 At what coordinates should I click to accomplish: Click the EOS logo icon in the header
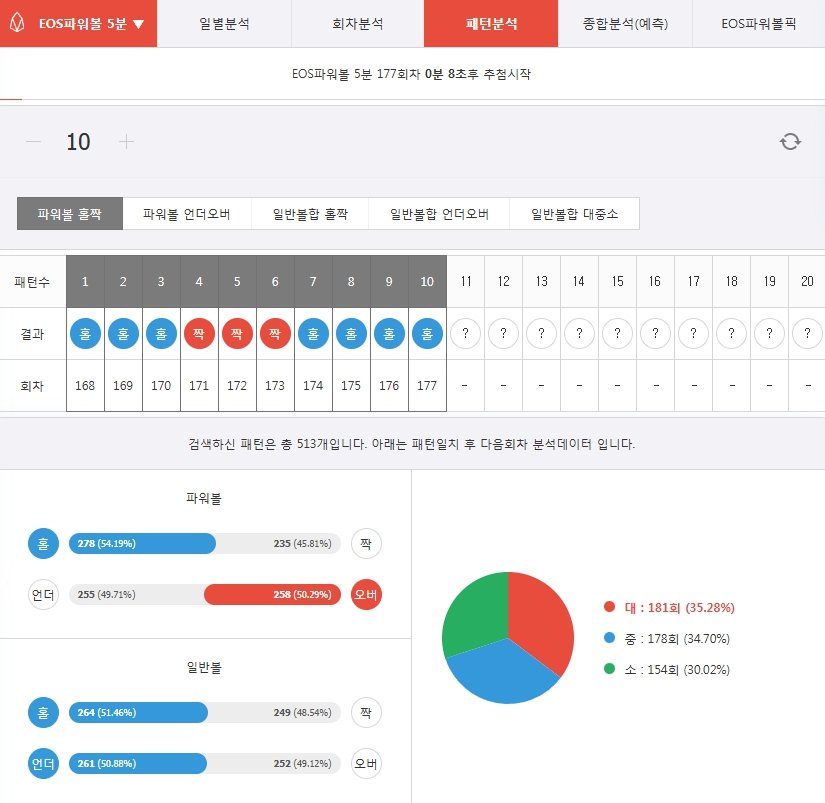(18, 24)
